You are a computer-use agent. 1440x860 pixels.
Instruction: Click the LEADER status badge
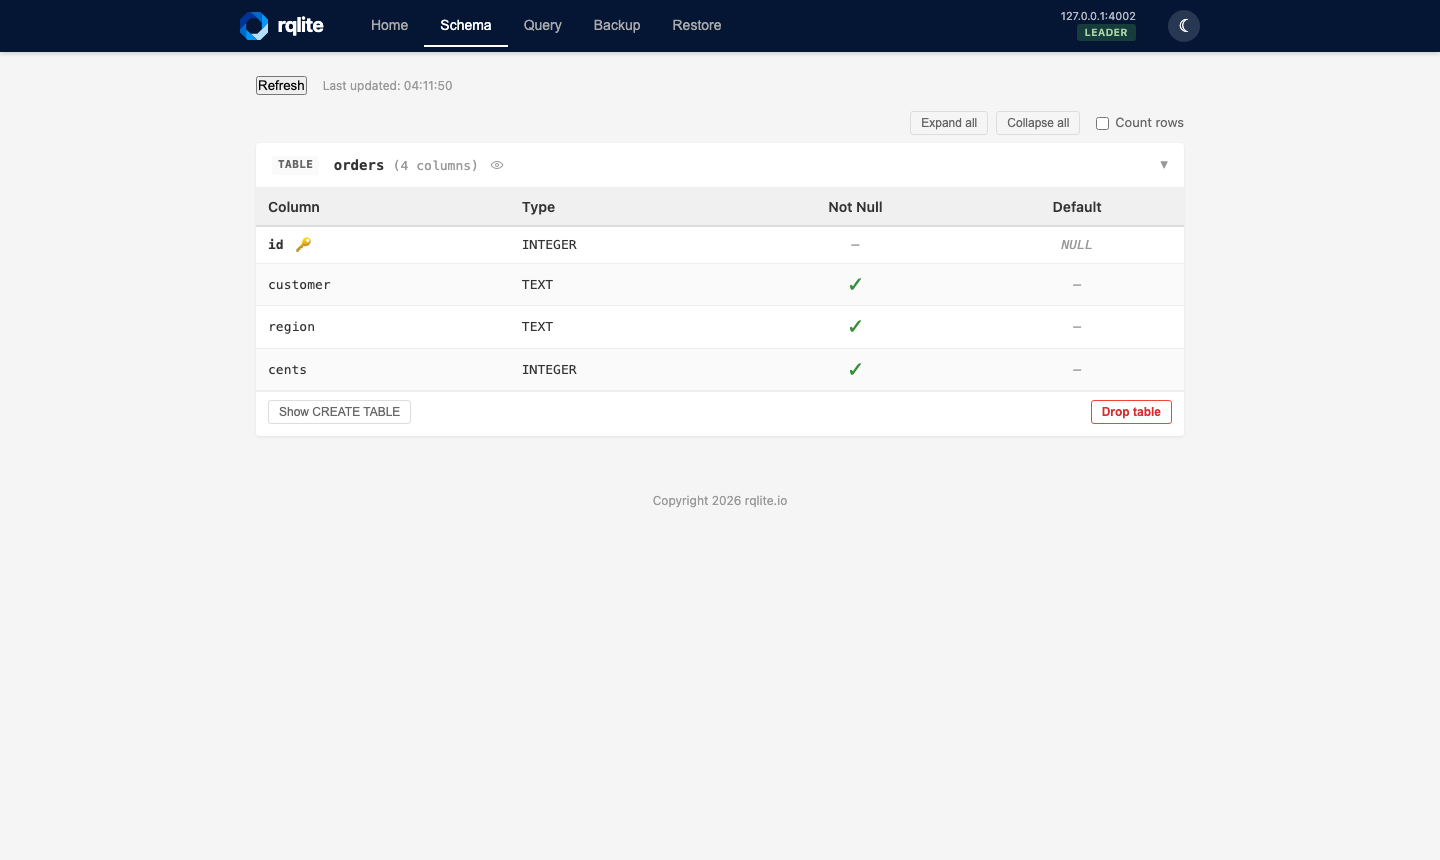(x=1106, y=33)
